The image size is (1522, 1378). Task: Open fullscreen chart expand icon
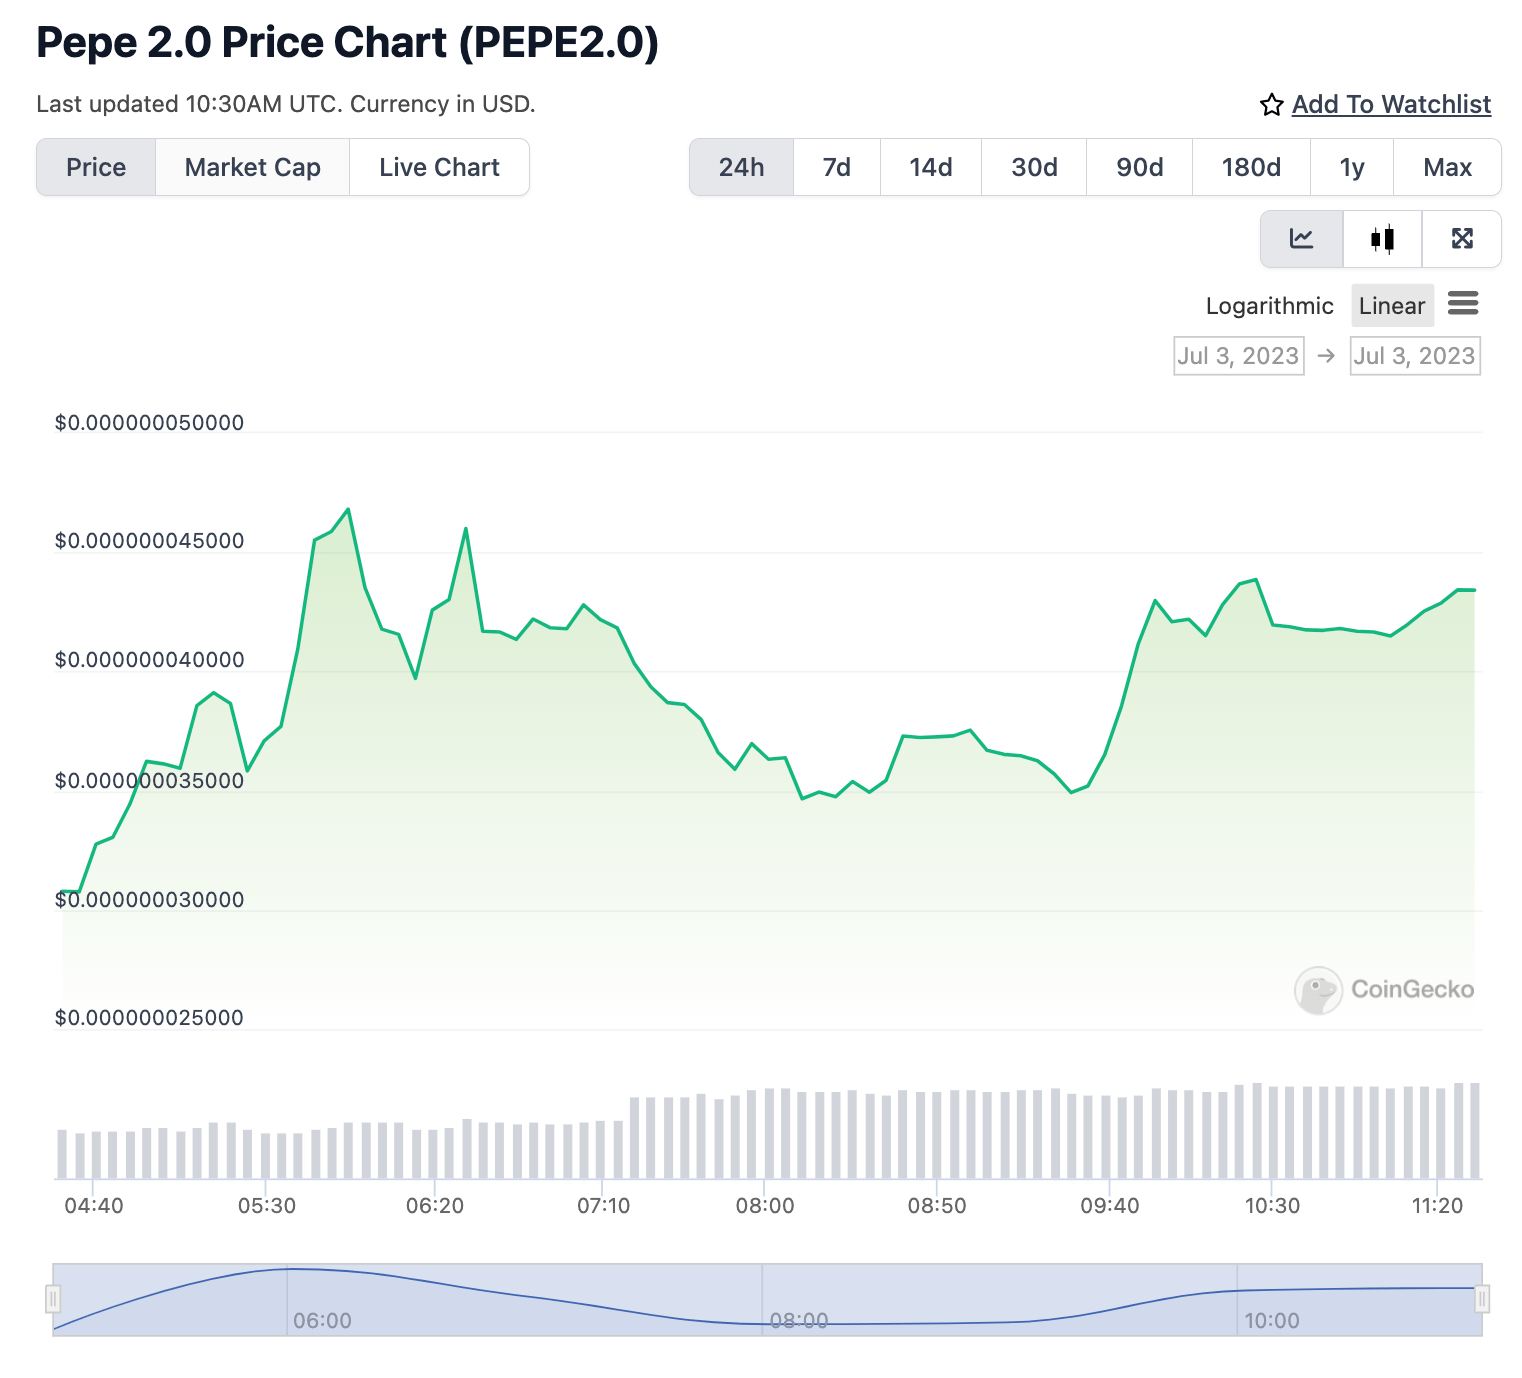pyautogui.click(x=1462, y=239)
